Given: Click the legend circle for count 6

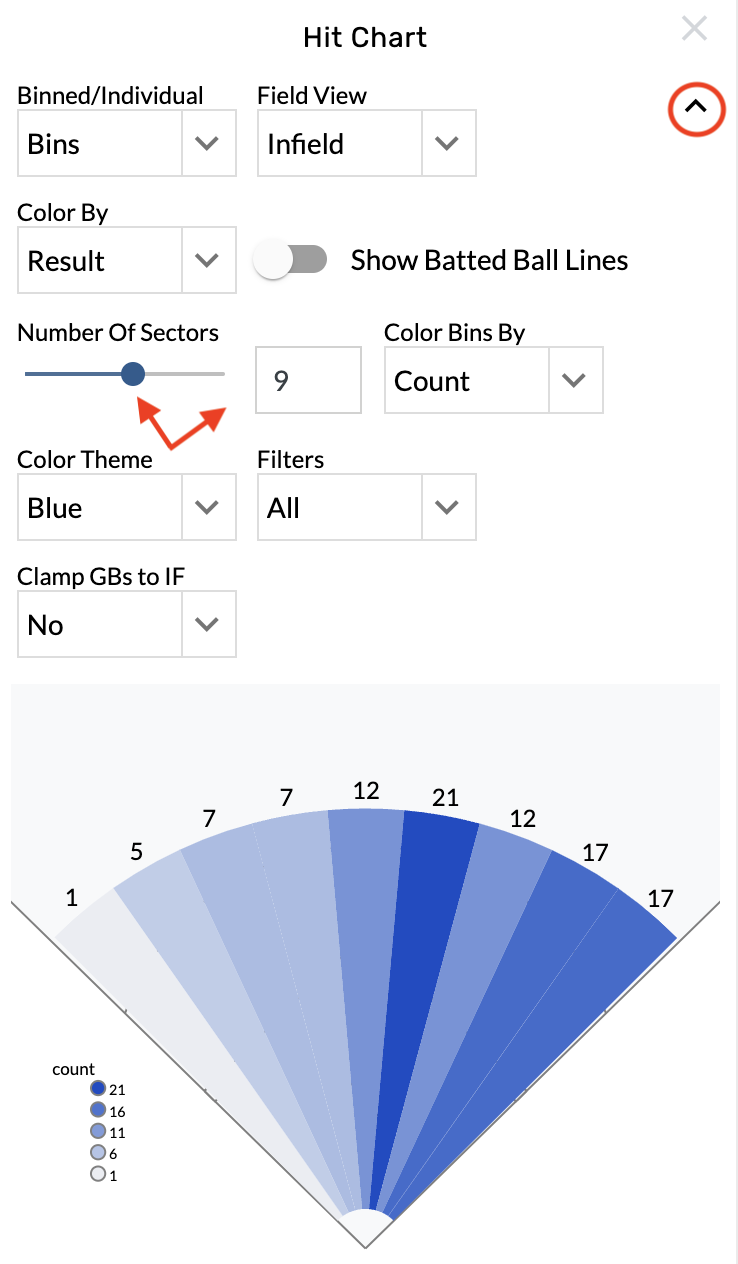Looking at the screenshot, I should tap(98, 1153).
